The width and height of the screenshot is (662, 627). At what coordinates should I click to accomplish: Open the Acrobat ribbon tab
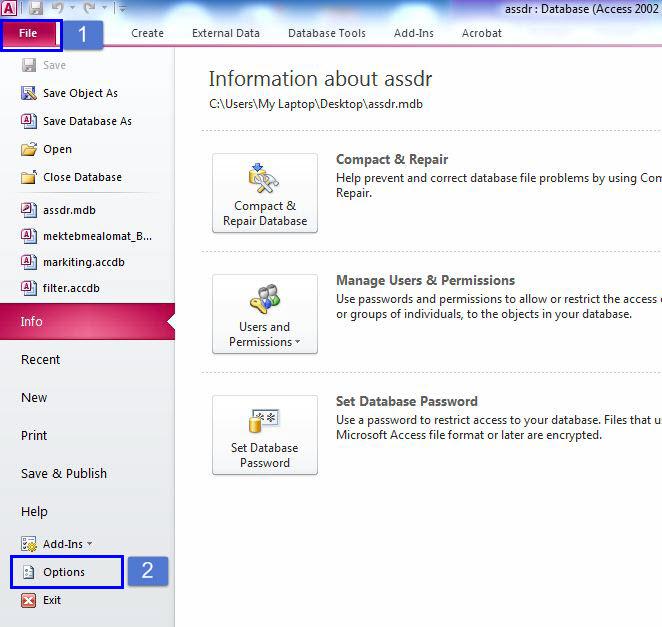481,33
